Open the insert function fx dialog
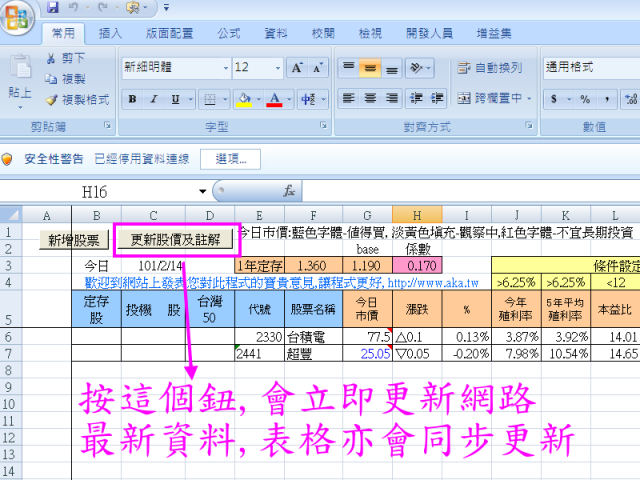Viewport: 640px width, 480px height. [x=289, y=191]
